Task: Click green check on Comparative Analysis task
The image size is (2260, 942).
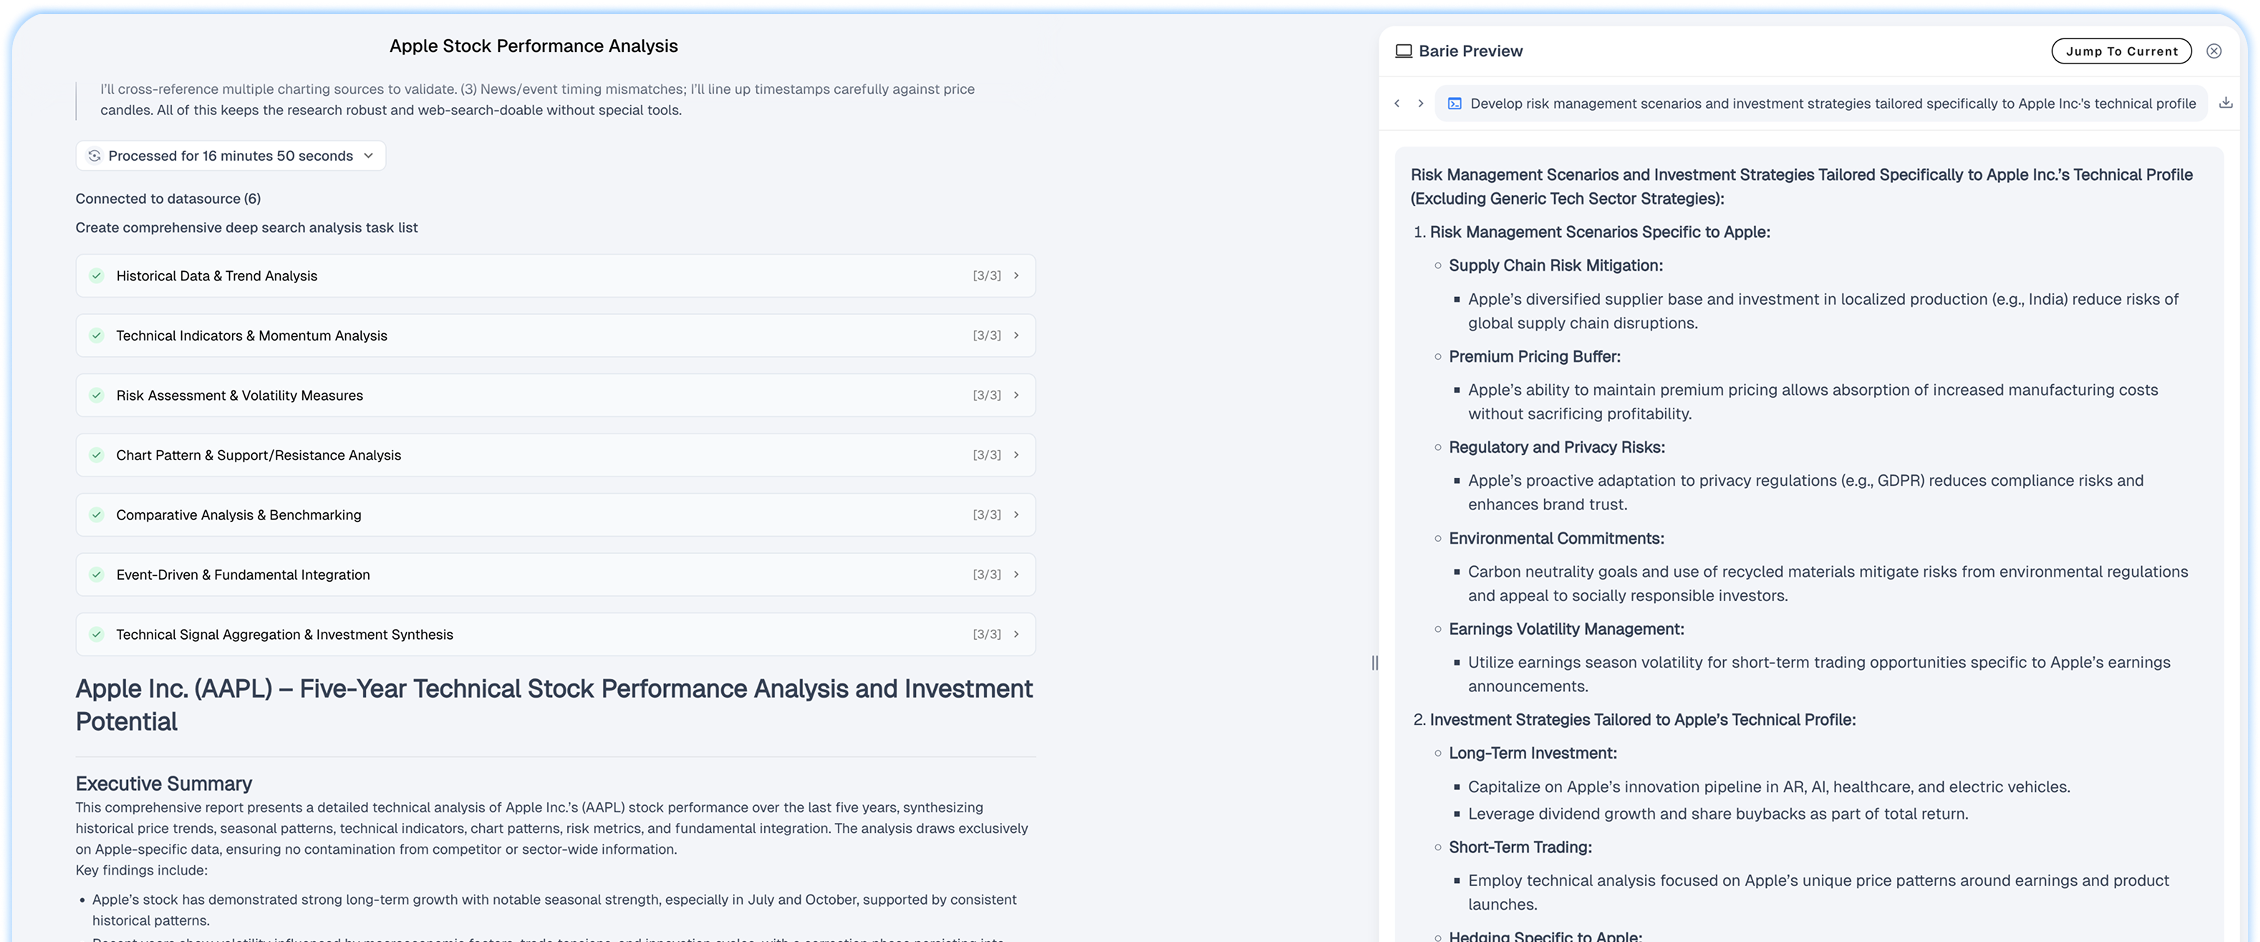Action: coord(97,515)
